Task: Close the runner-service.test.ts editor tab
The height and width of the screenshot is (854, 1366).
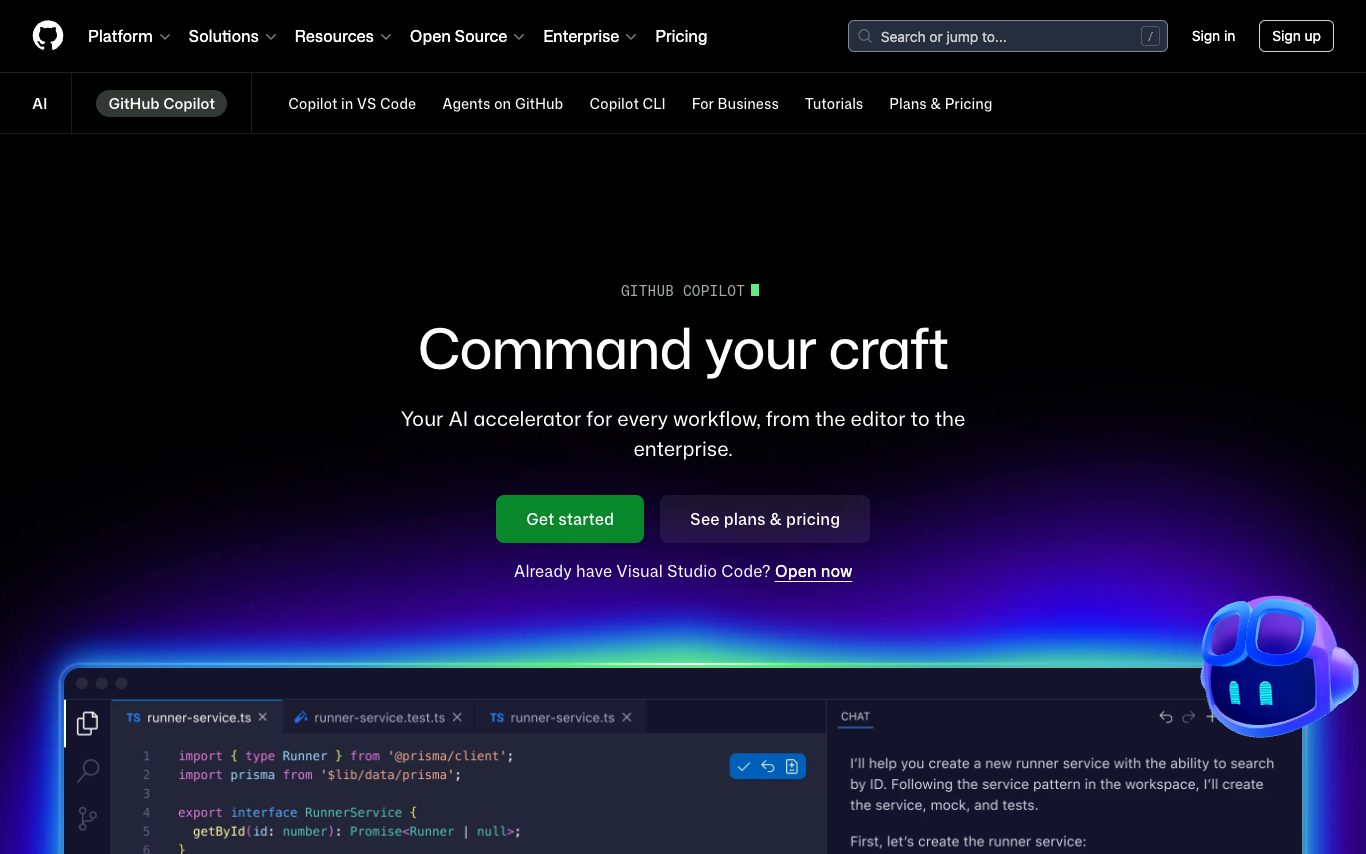Action: (457, 717)
